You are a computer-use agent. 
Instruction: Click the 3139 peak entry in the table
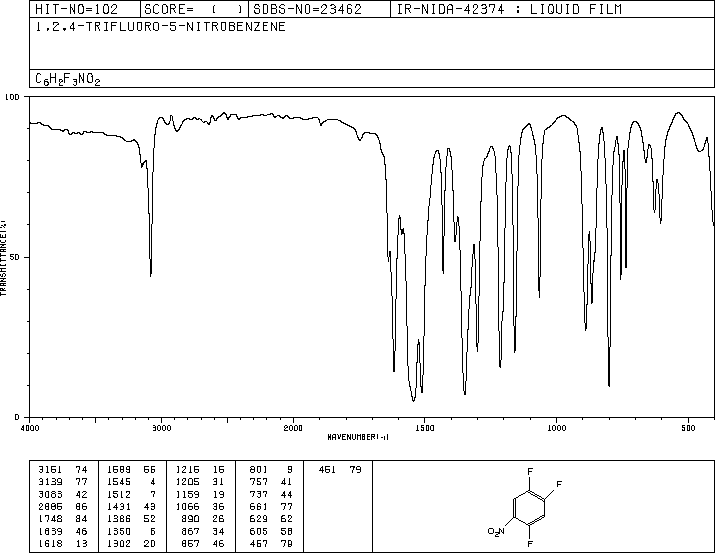pos(62,482)
